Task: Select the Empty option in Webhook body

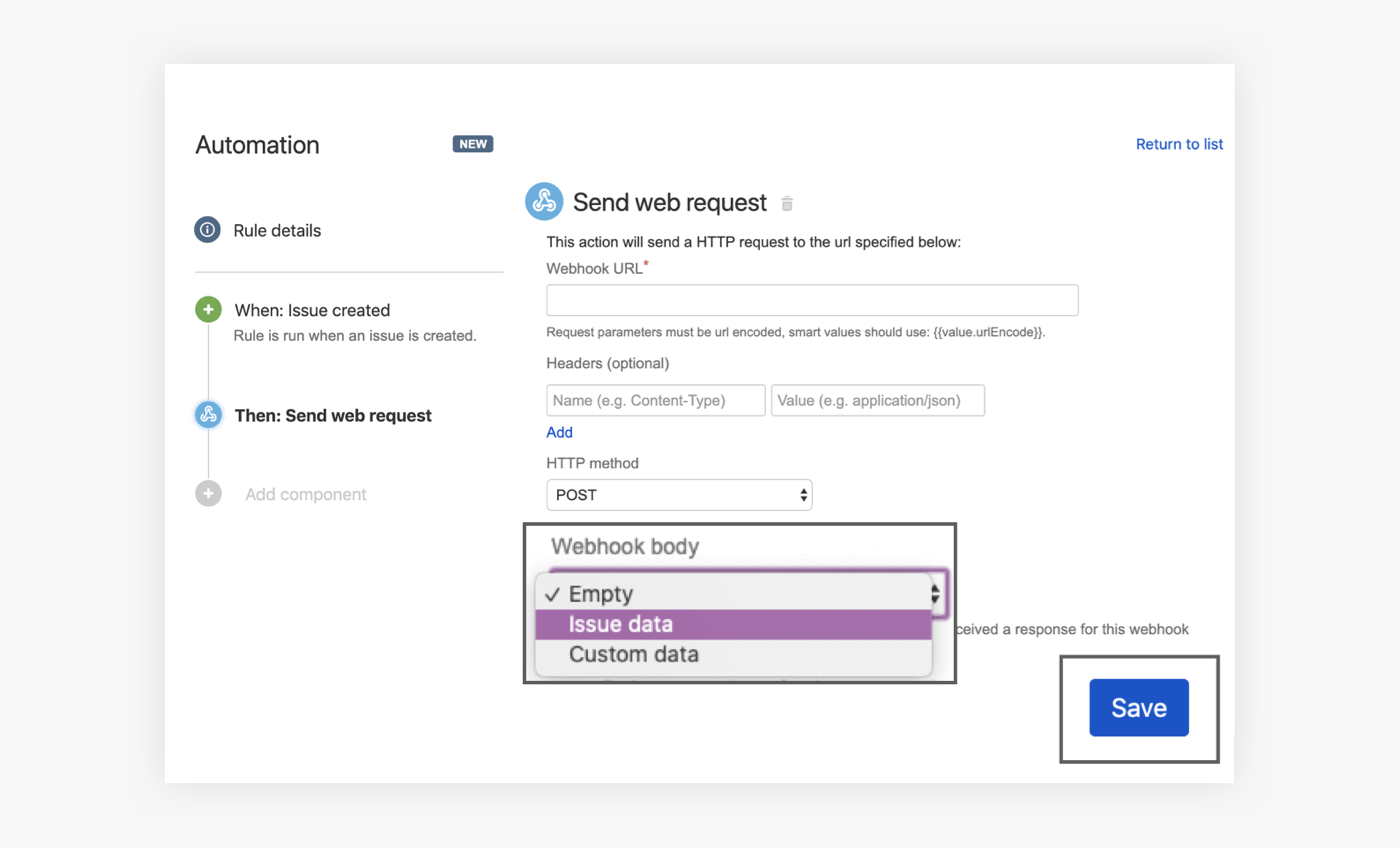Action: [x=601, y=594]
